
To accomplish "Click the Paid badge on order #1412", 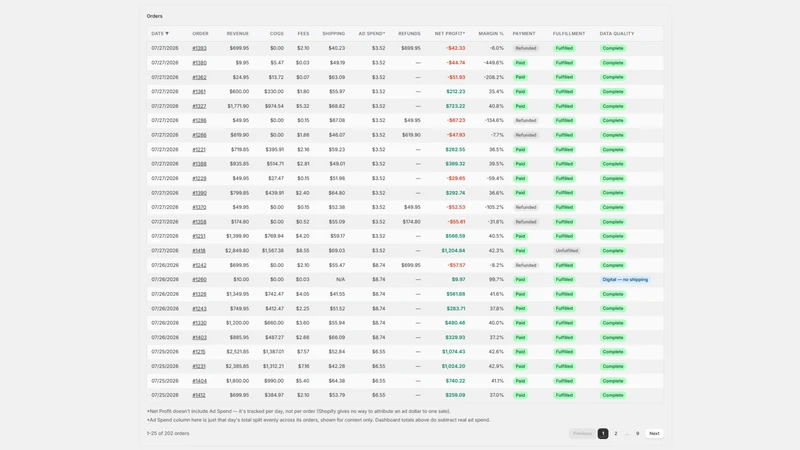I will click(x=520, y=395).
